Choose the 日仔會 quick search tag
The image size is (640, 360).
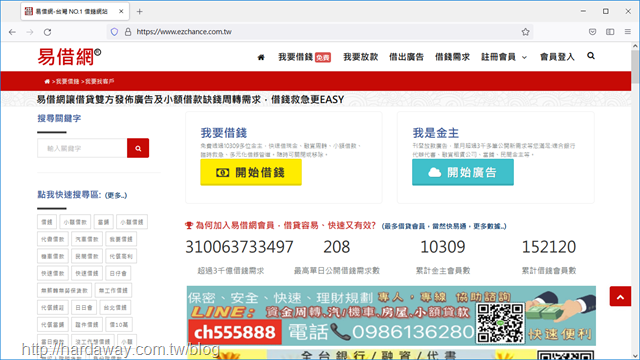tap(118, 273)
